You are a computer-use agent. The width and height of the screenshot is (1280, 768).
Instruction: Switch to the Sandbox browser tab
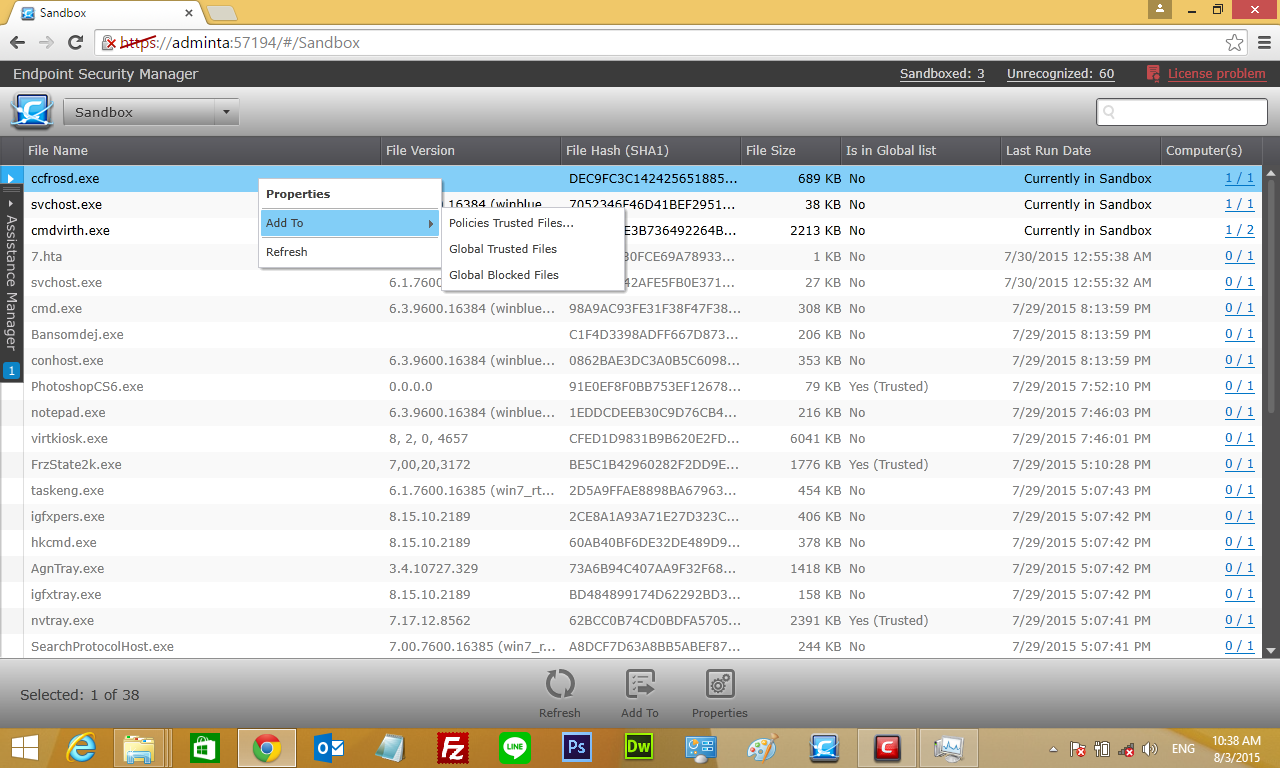click(x=105, y=13)
